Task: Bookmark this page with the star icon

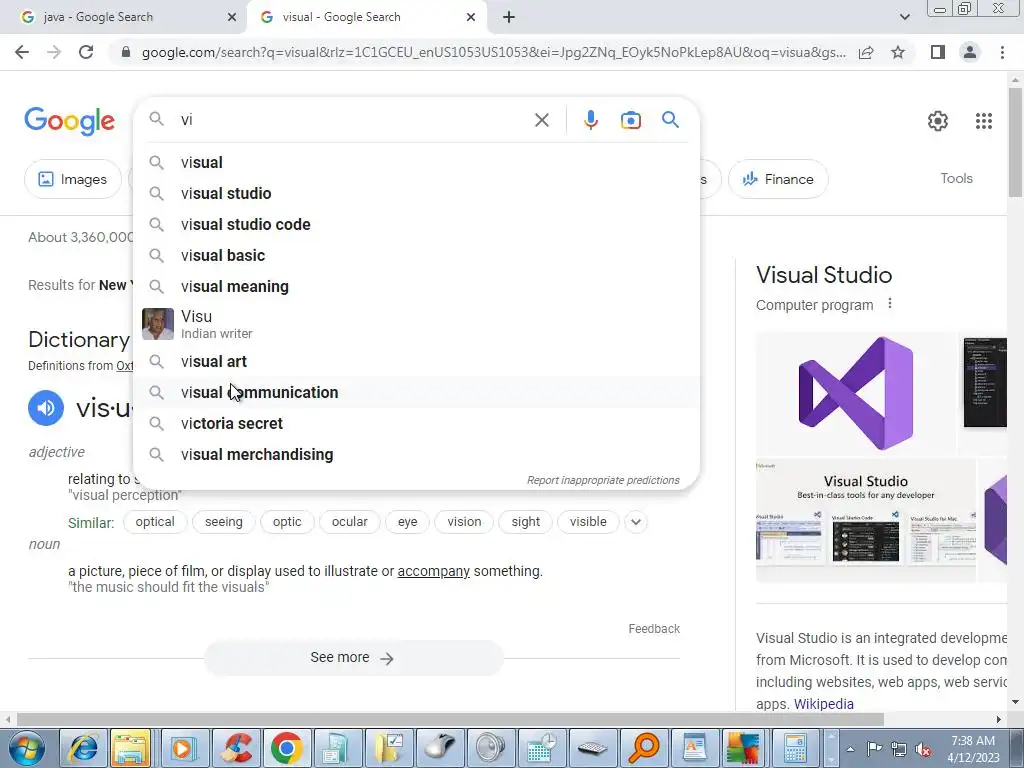Action: (x=898, y=52)
